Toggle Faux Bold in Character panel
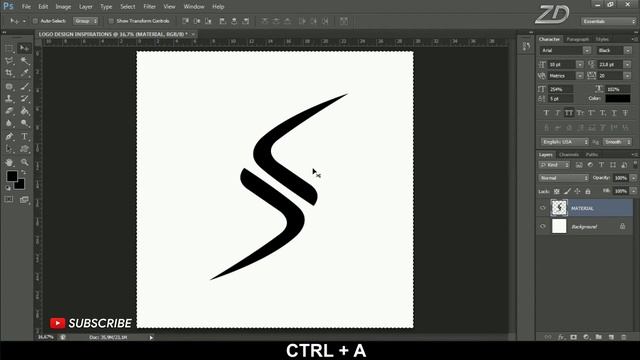This screenshot has width=640, height=360. [x=546, y=113]
